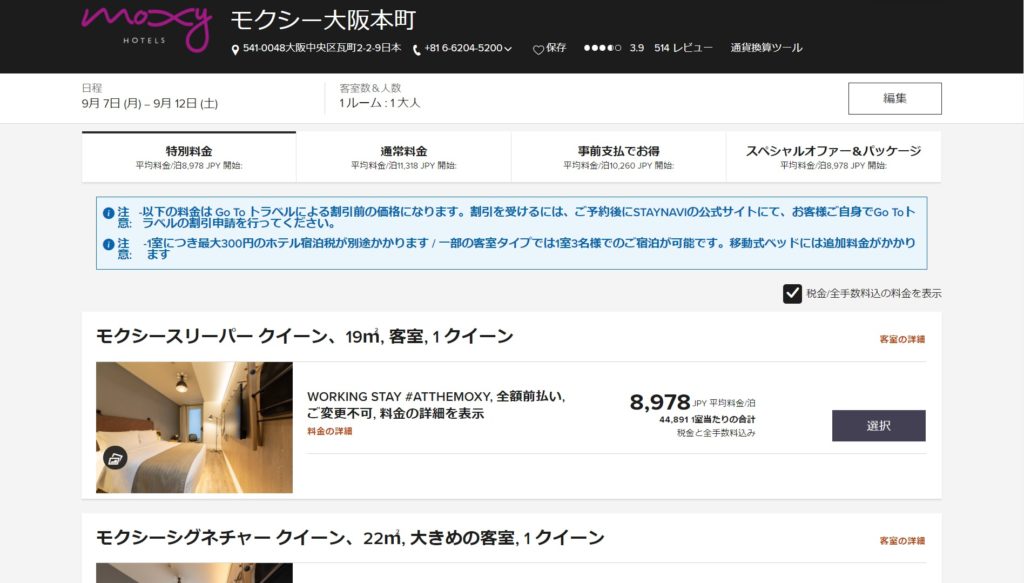The width and height of the screenshot is (1024, 583).
Task: Open the 514 レビュー reviews link
Action: coord(683,48)
